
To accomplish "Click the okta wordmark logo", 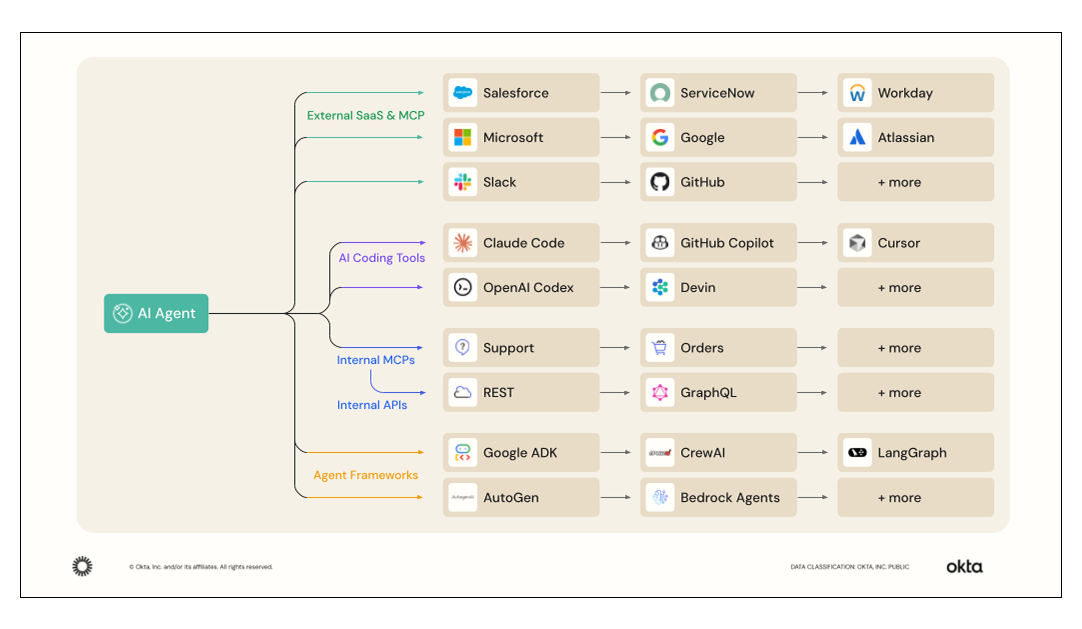I will coord(964,566).
